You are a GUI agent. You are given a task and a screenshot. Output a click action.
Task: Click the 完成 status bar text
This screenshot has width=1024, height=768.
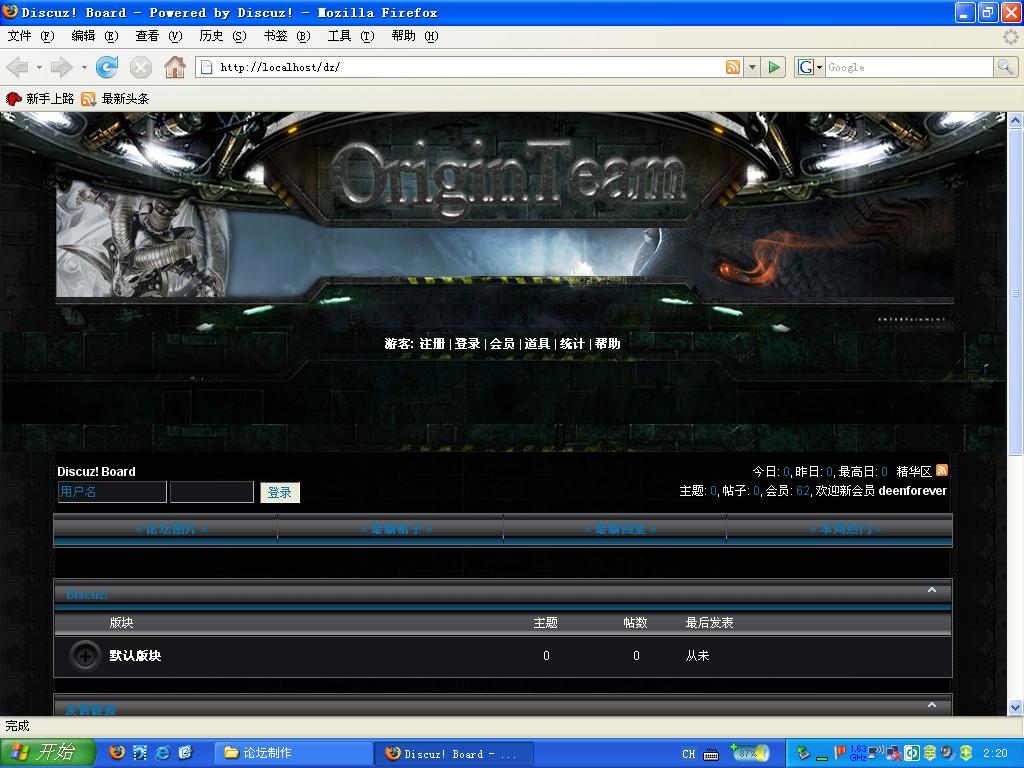[18, 726]
